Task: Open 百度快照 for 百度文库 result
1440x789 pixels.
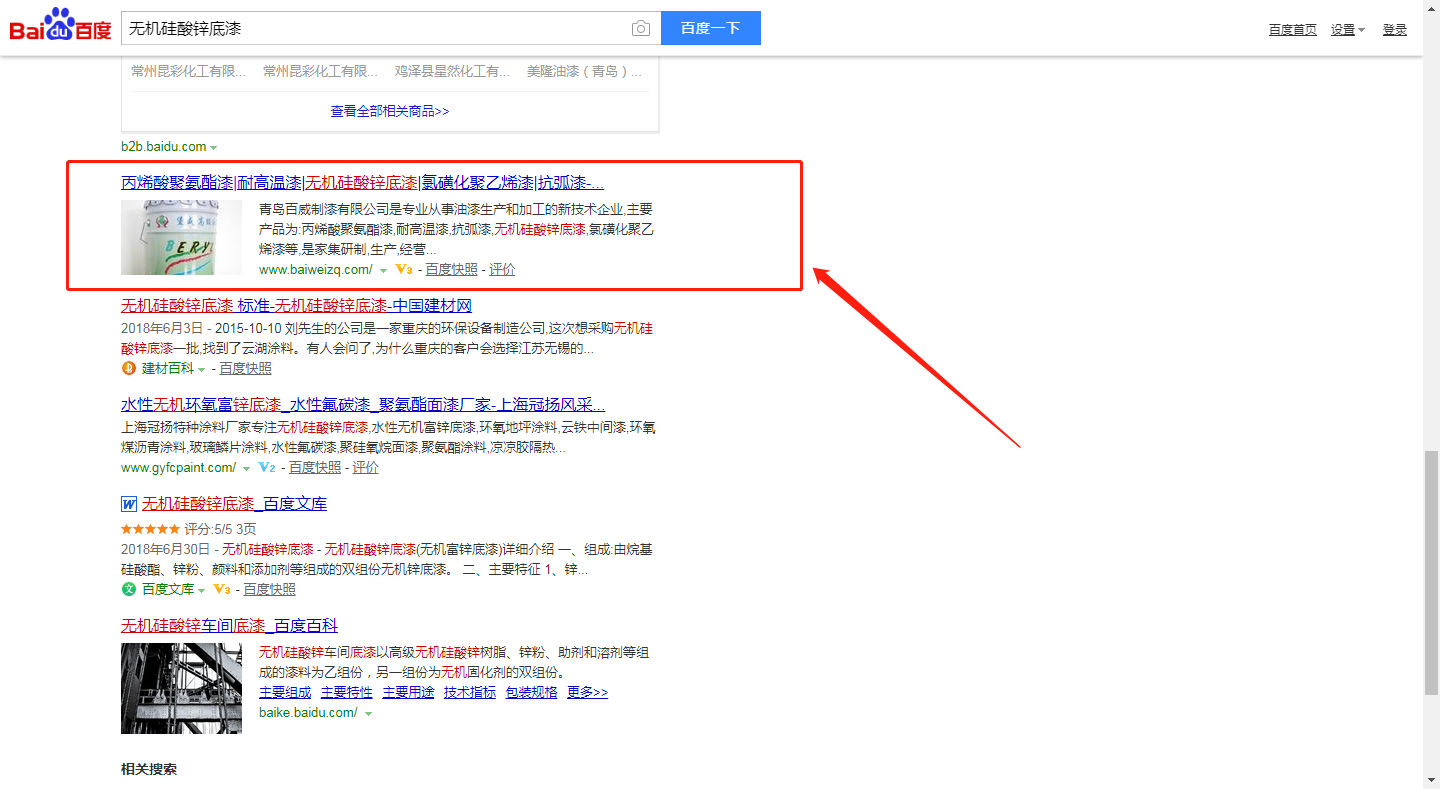Action: [x=270, y=589]
